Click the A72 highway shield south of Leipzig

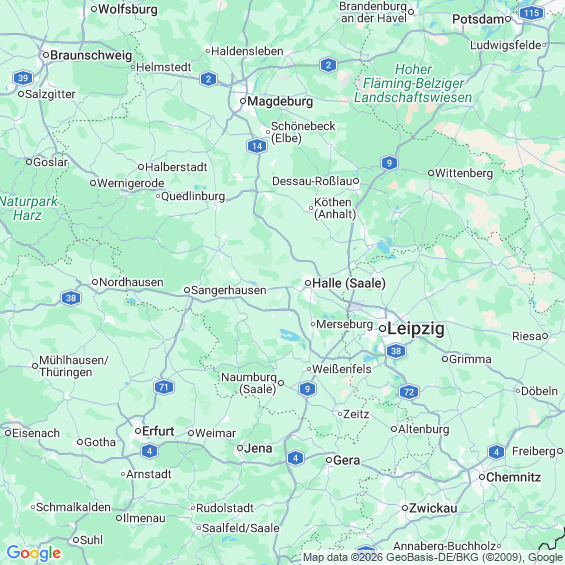[409, 392]
